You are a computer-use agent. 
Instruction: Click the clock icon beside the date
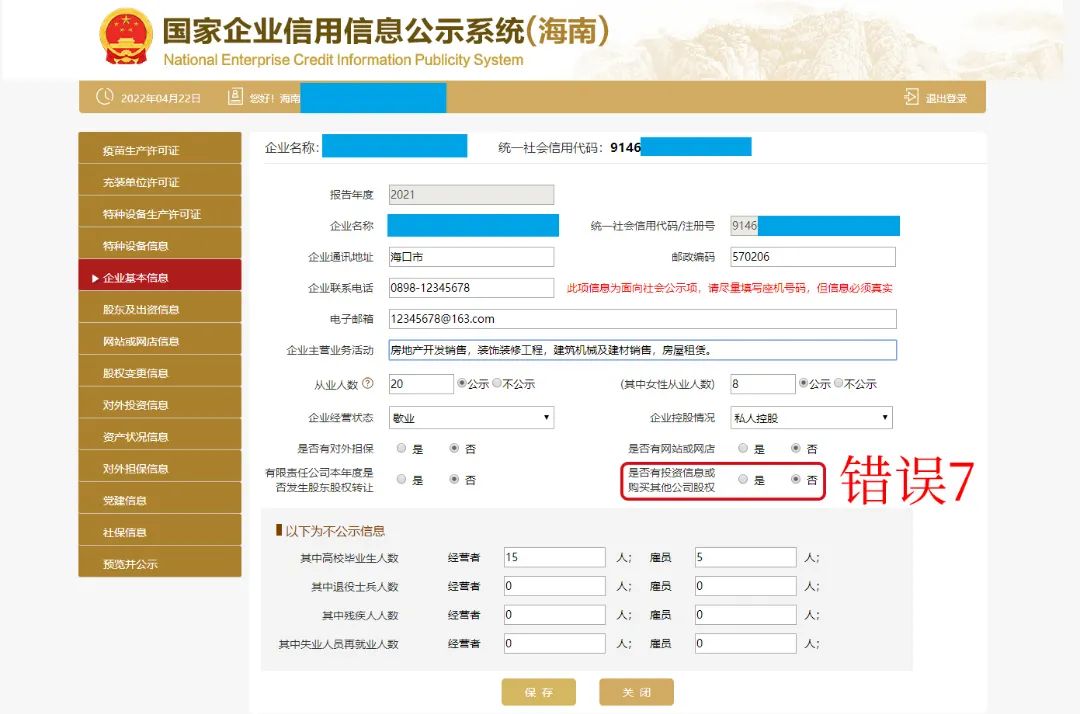point(104,97)
